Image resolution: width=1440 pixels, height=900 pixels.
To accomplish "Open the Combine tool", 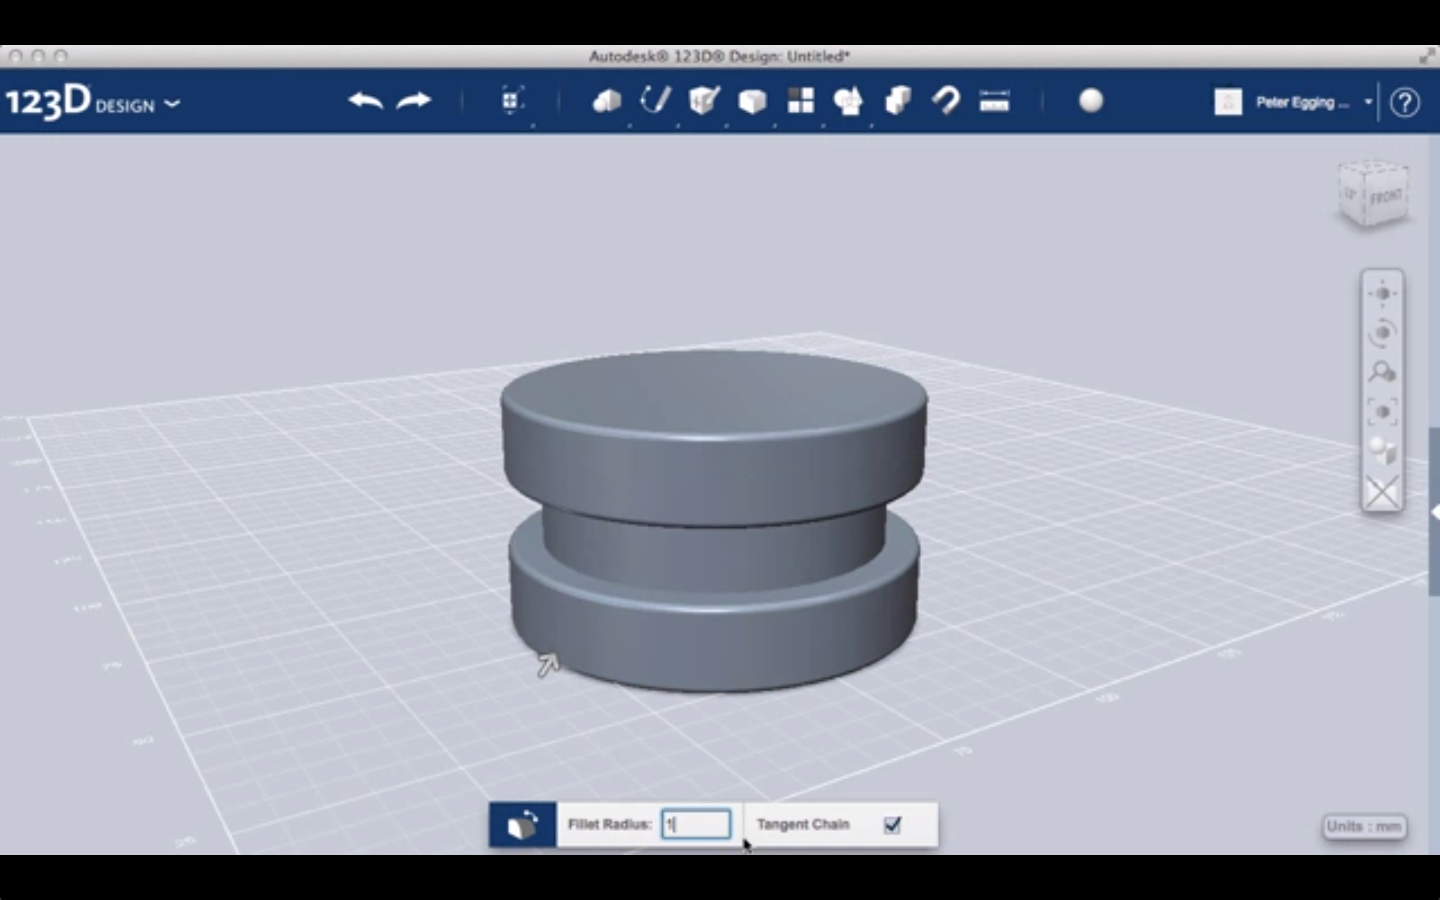I will [898, 101].
